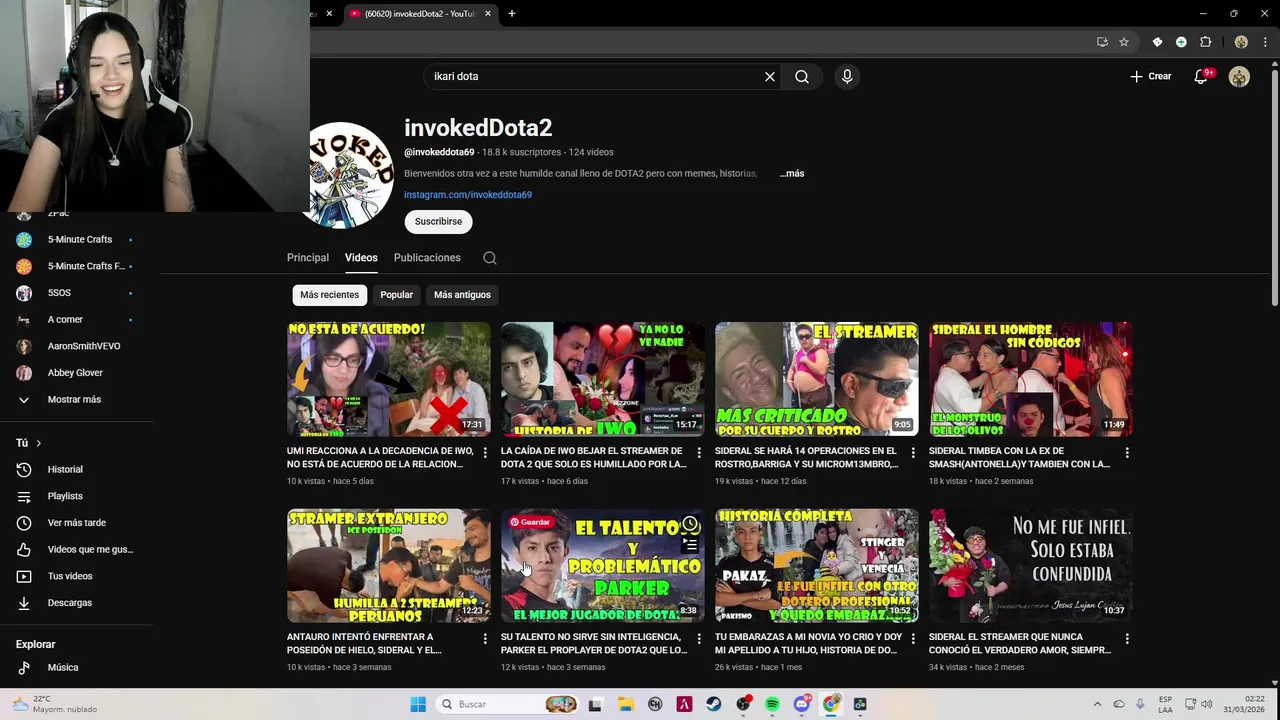Screen dimensions: 1280x720
Task: Open a new browser tab
Action: click(x=512, y=13)
